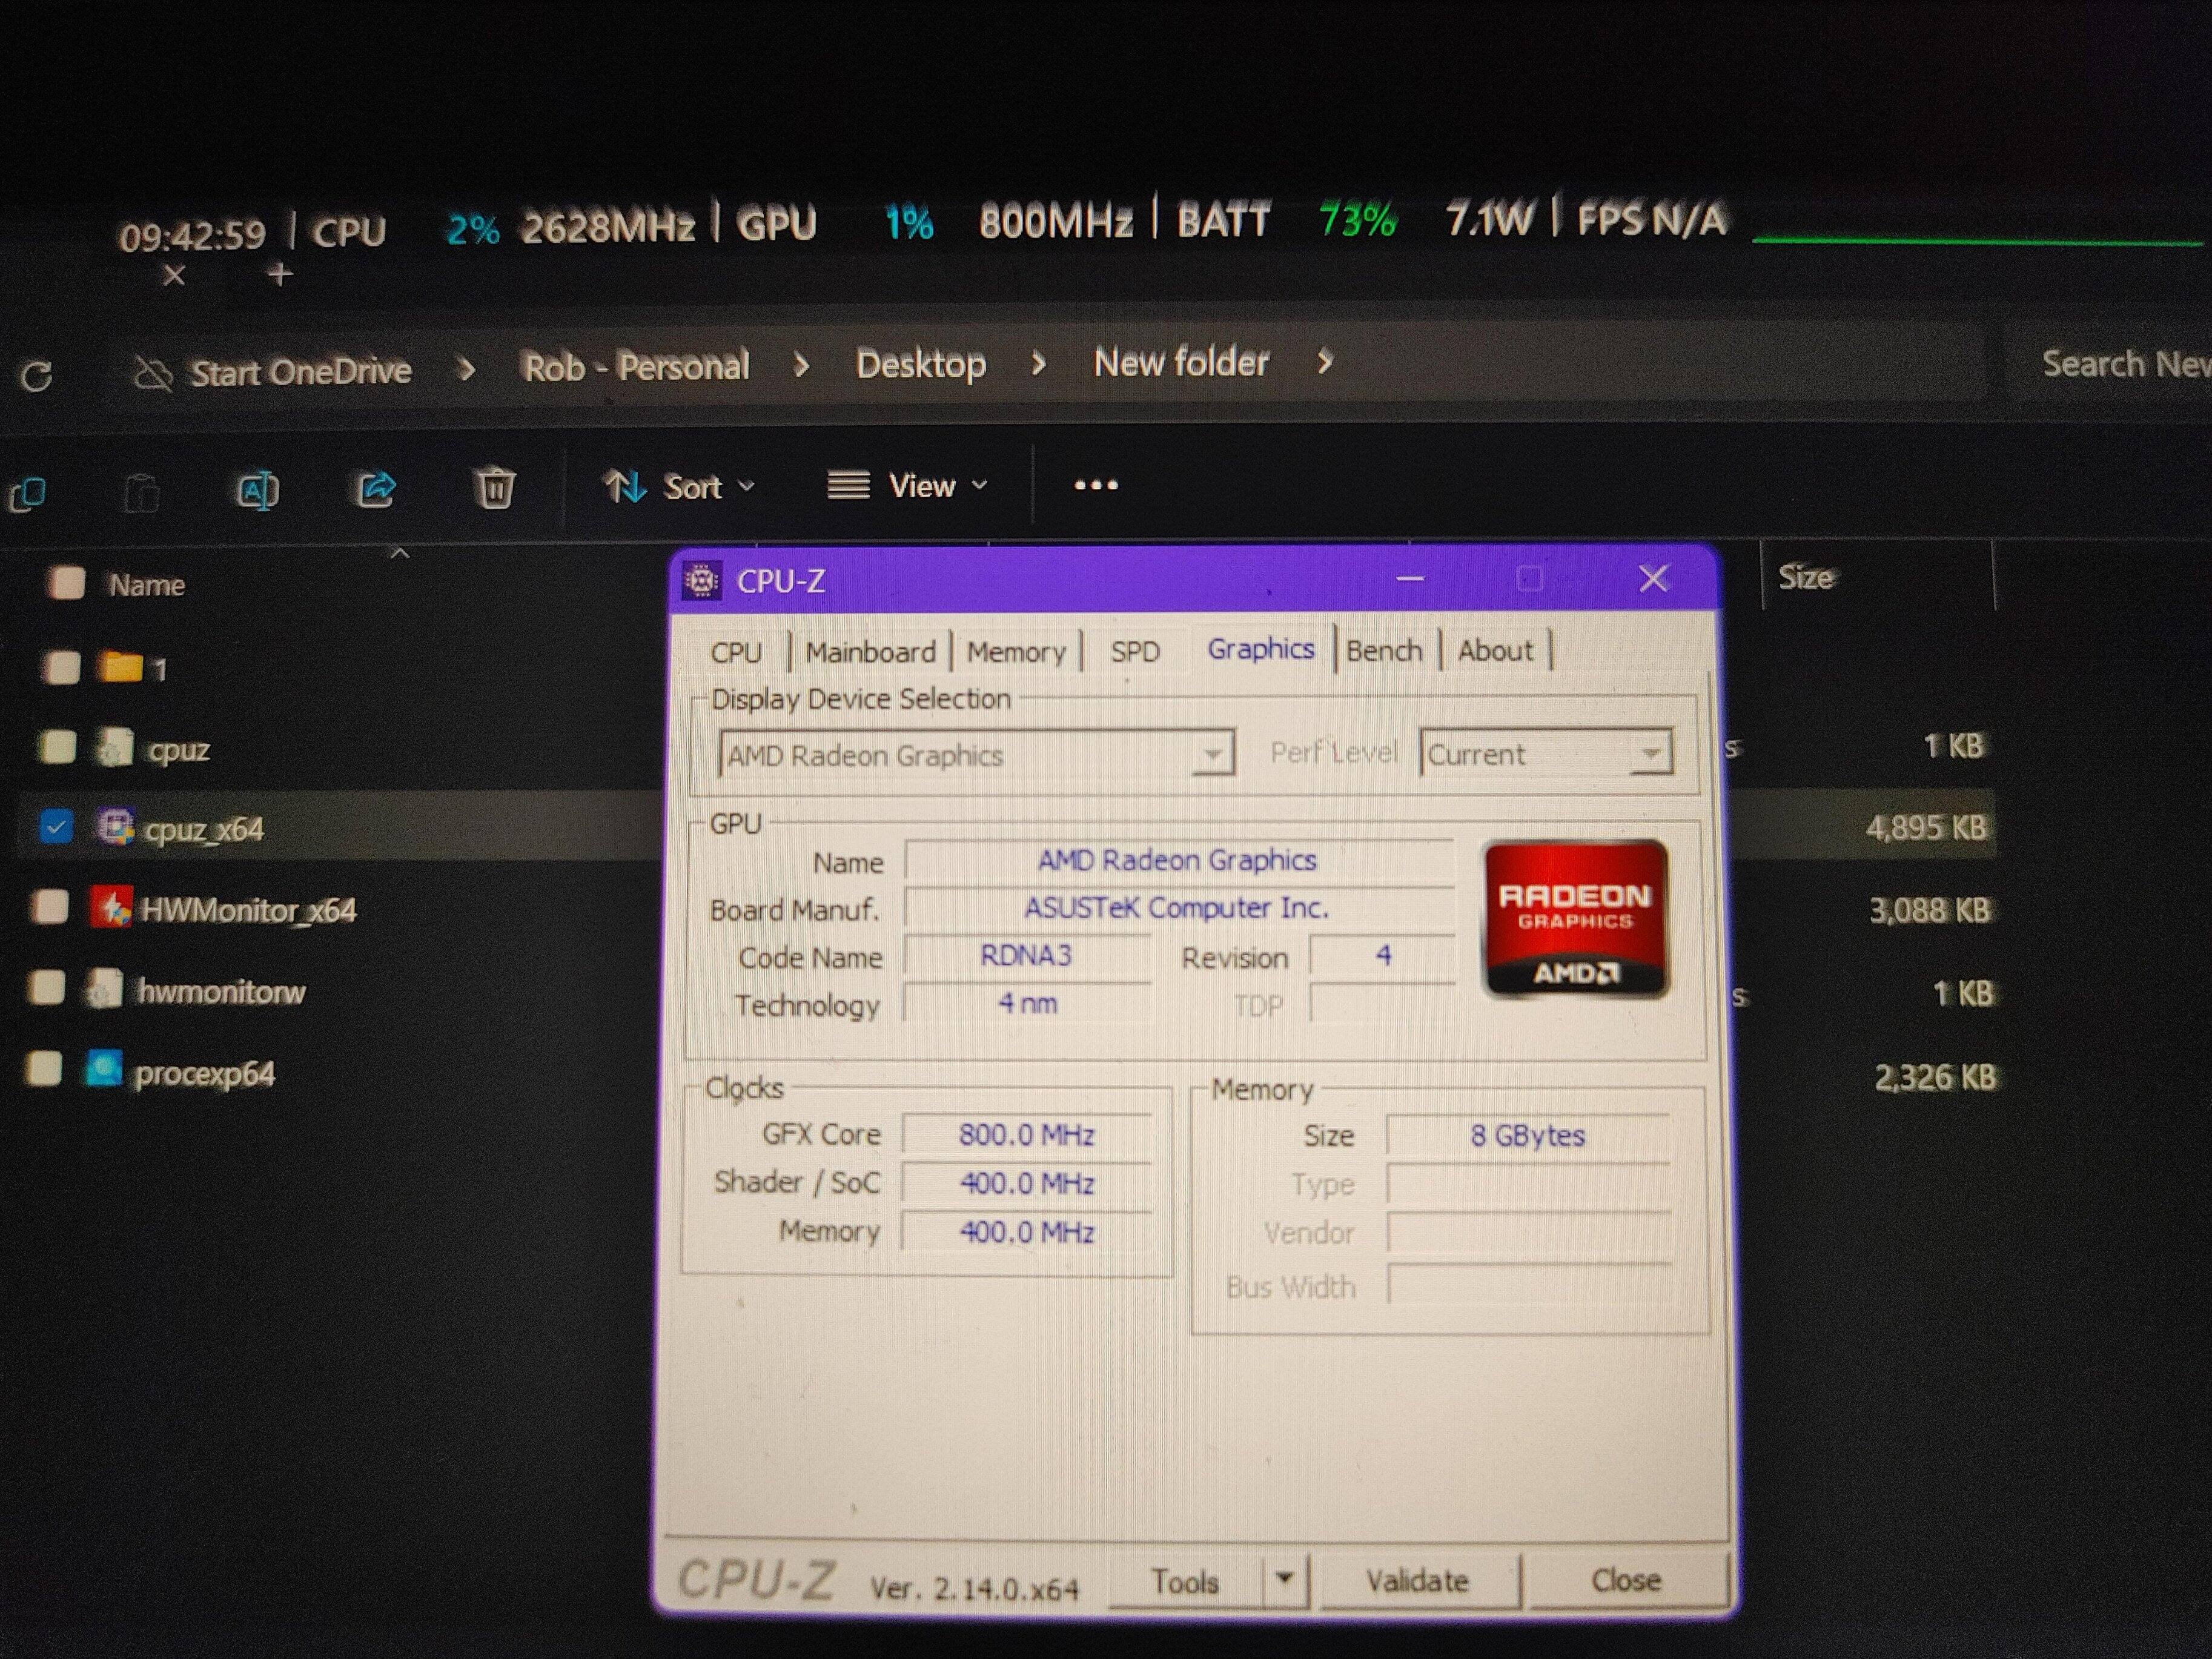This screenshot has height=1659, width=2212.
Task: Check the procexp64 file checkbox
Action: (44, 1068)
